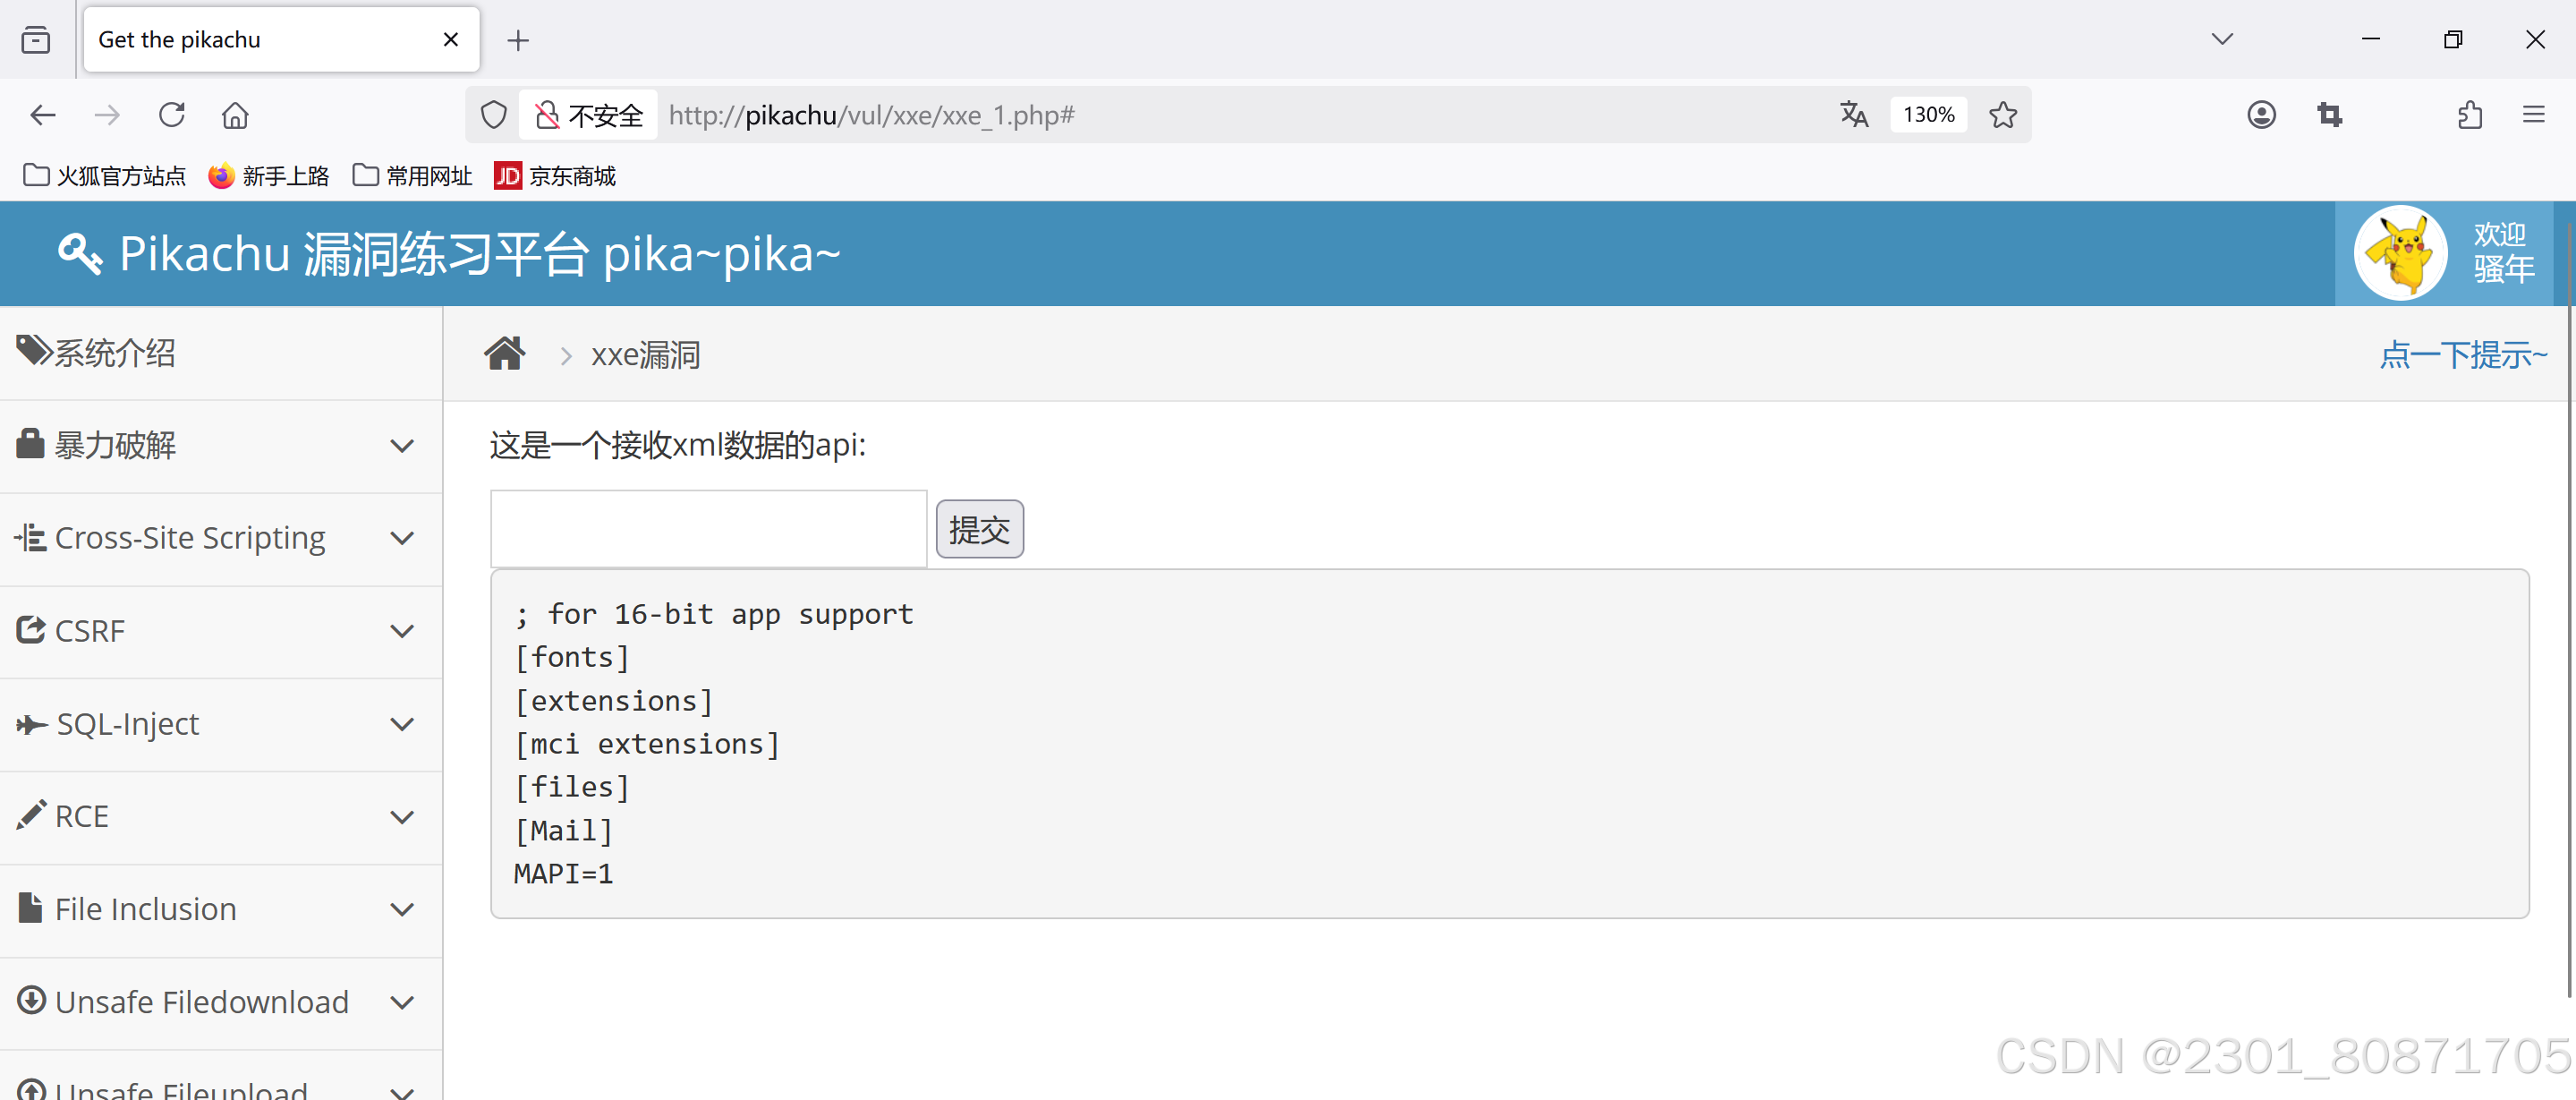The height and width of the screenshot is (1100, 2576).
Task: Click the xml data input field
Action: click(x=708, y=529)
